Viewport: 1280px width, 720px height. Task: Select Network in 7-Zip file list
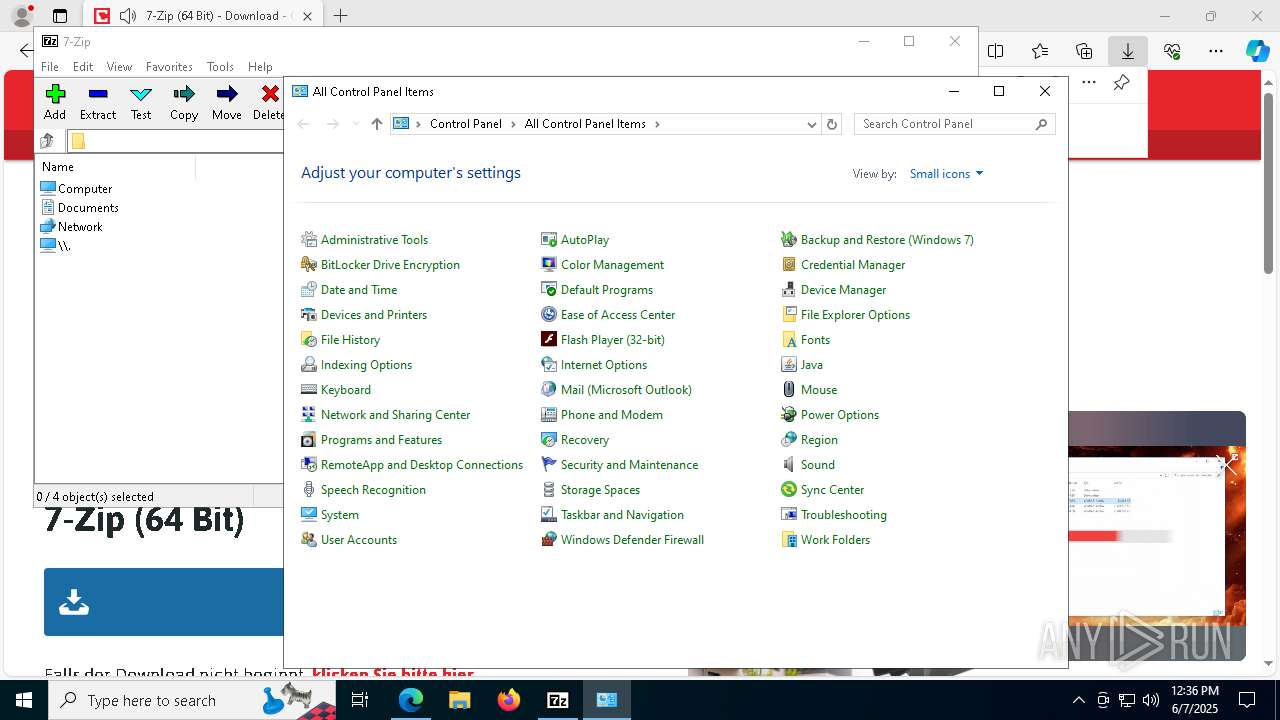(x=80, y=226)
